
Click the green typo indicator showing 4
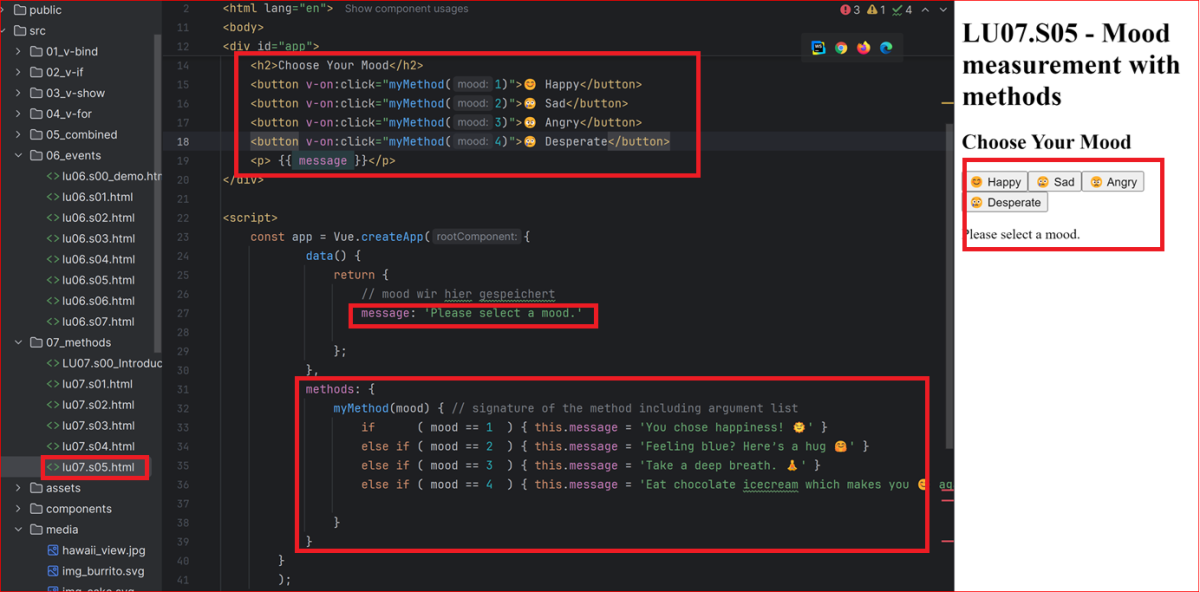pos(902,9)
